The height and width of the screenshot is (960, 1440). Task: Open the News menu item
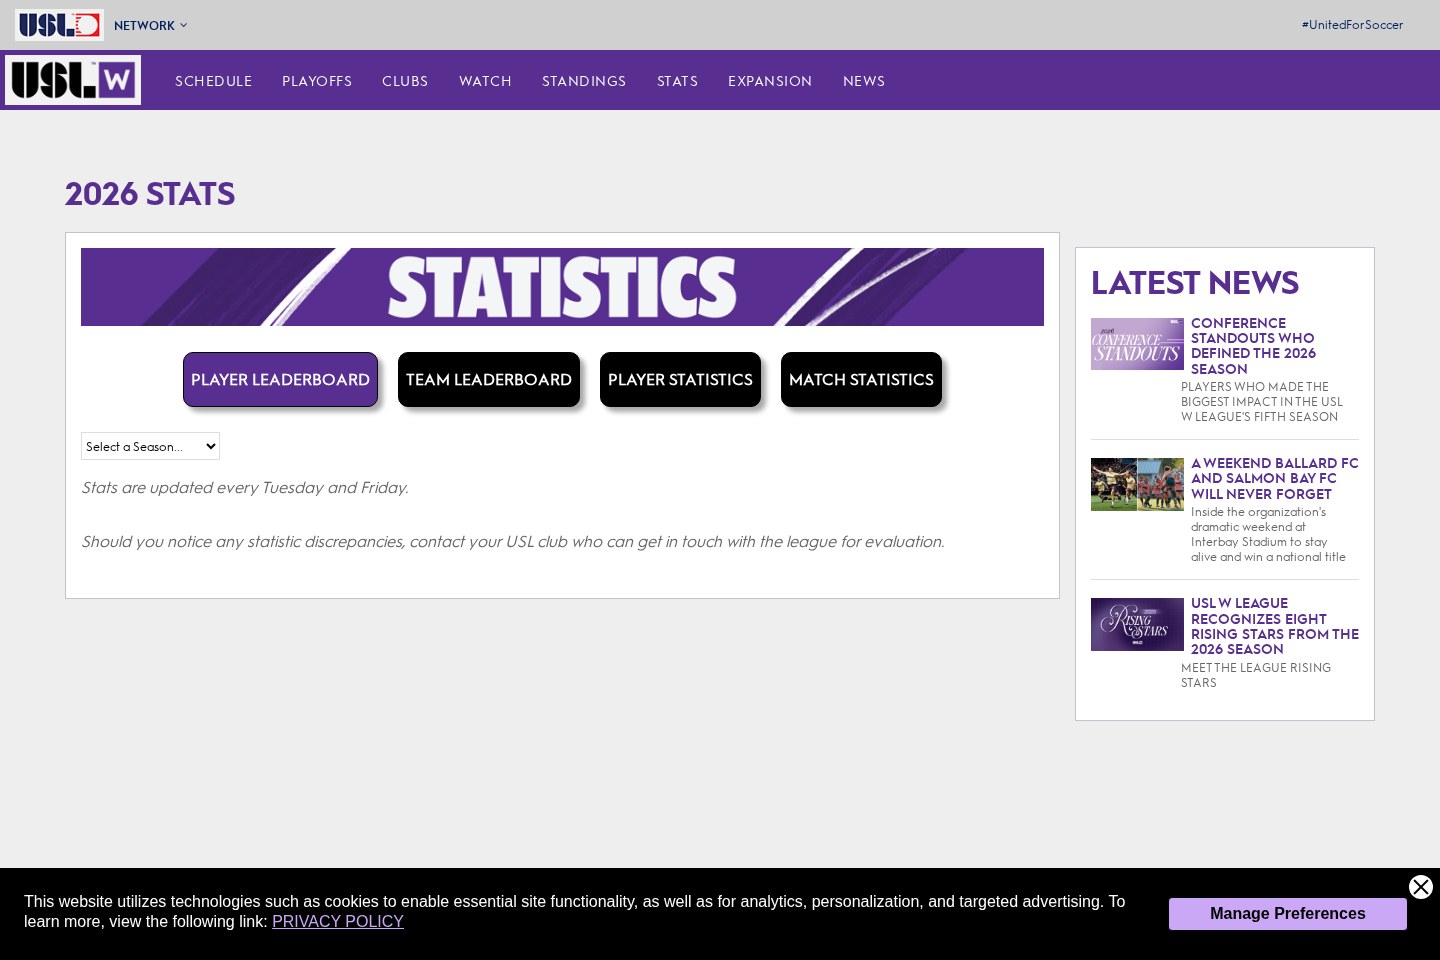(864, 81)
